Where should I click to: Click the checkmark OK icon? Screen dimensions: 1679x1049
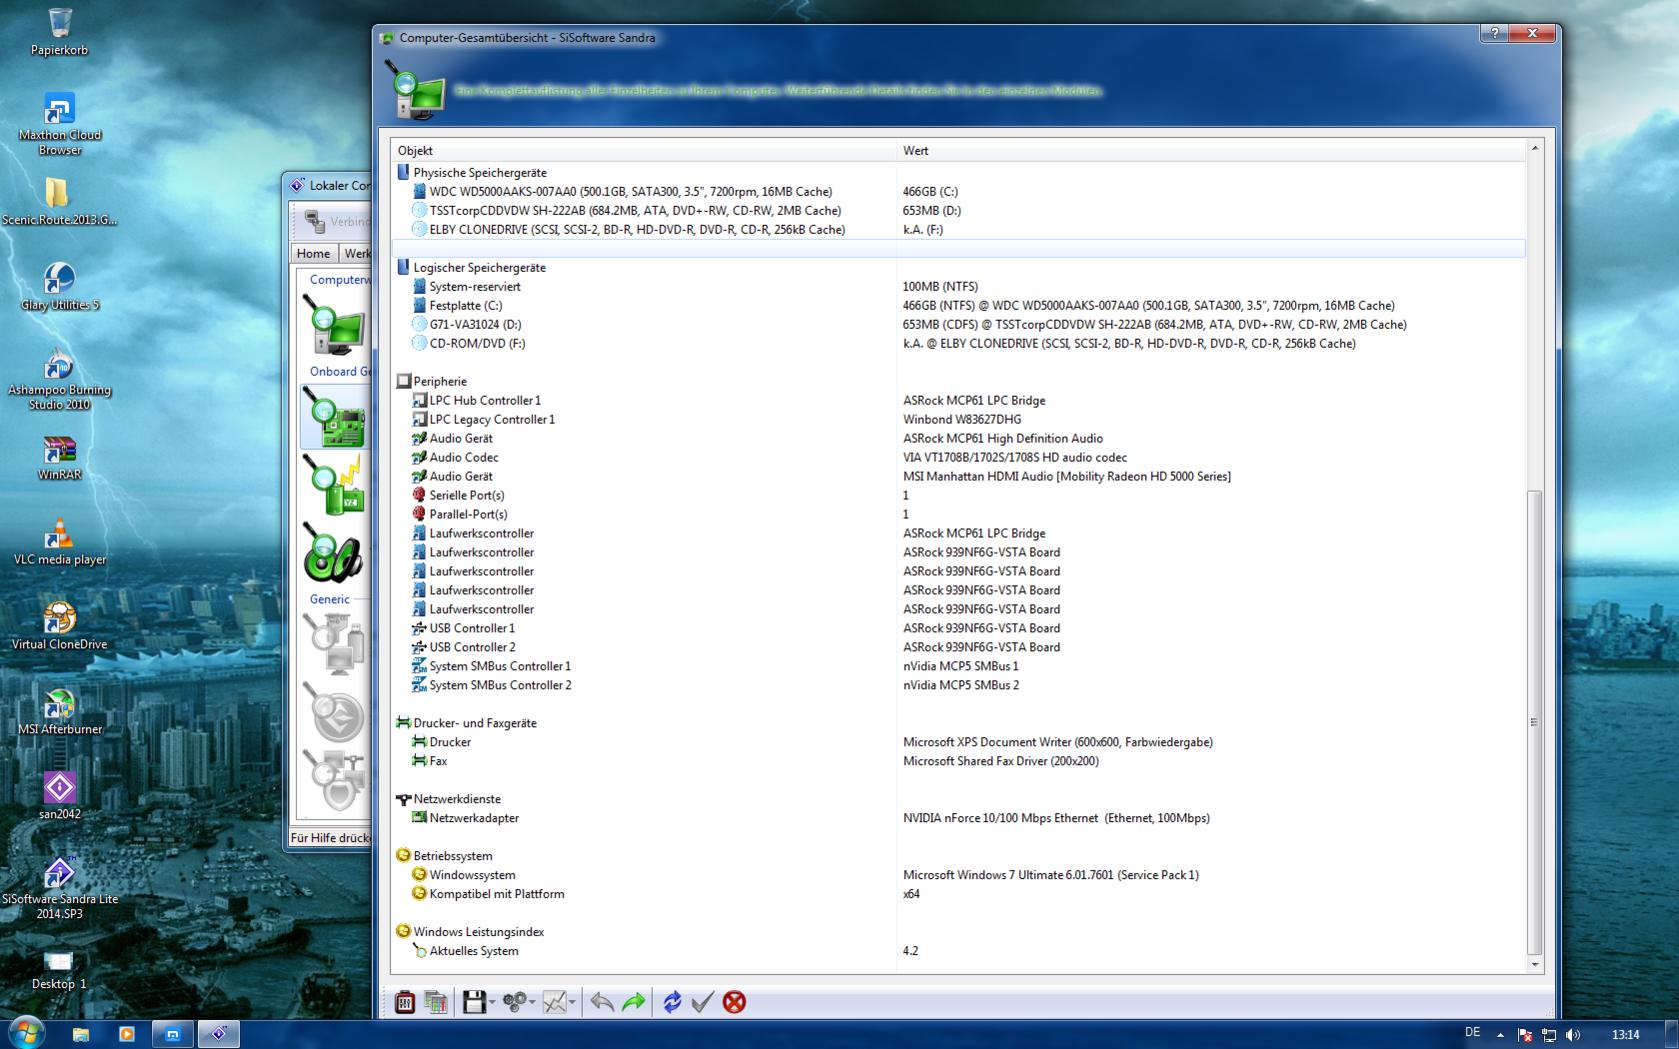(x=703, y=1002)
